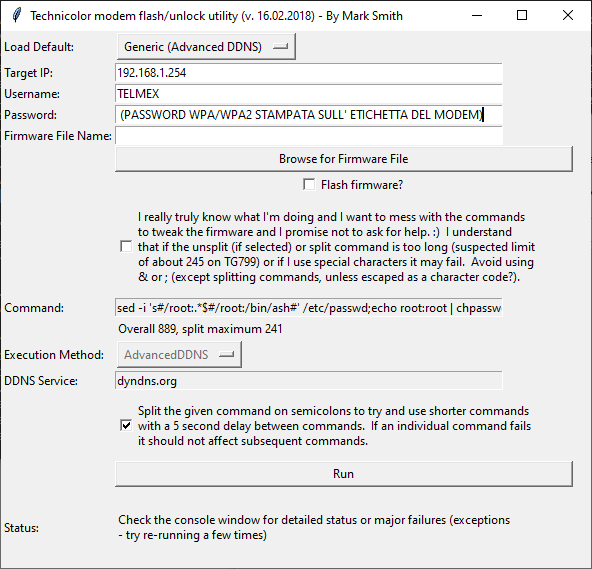592x569 pixels.
Task: Select the empty Firmware File Name field
Action: pyautogui.click(x=308, y=136)
